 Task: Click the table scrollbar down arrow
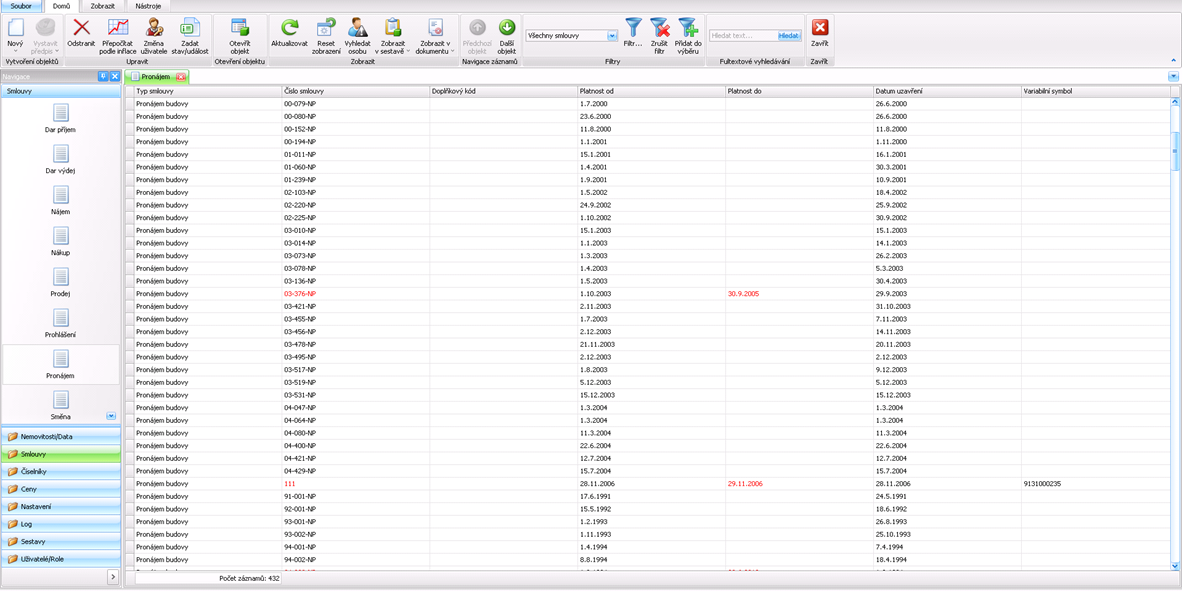tap(1174, 565)
